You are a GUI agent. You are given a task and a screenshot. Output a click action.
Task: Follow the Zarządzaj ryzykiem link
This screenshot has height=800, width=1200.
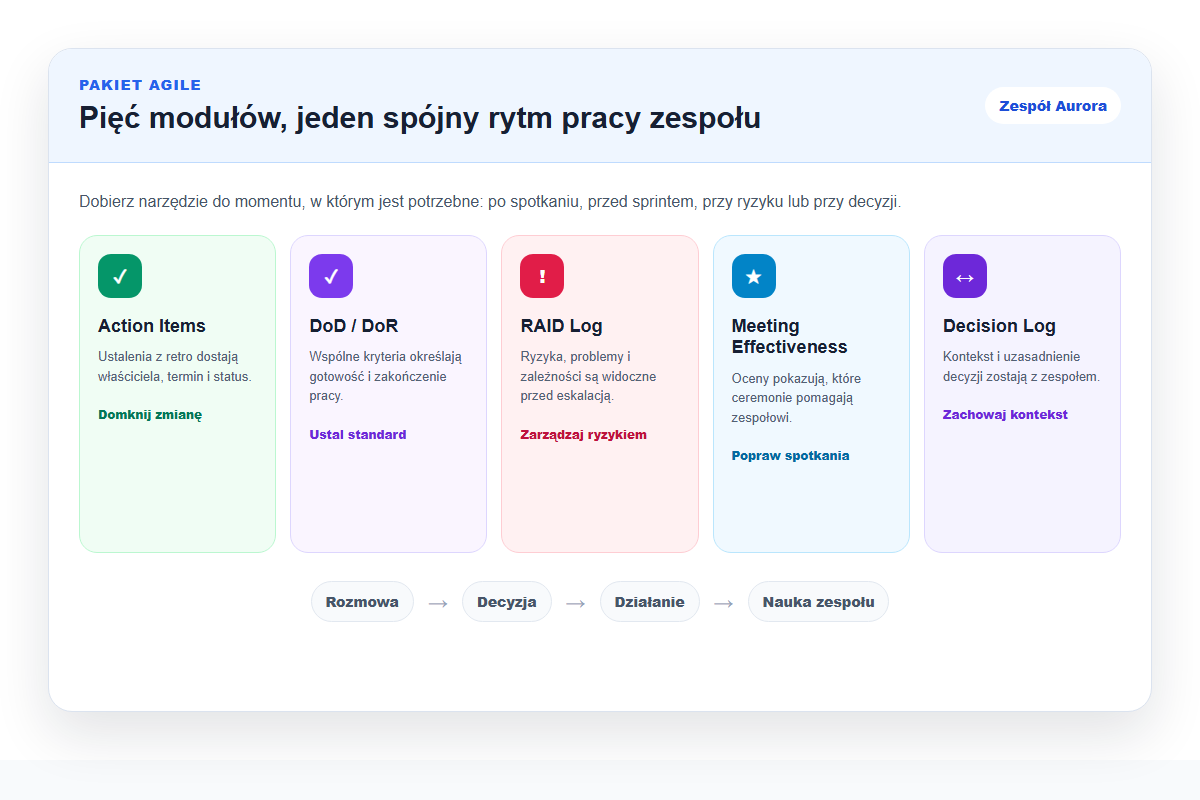pyautogui.click(x=584, y=434)
